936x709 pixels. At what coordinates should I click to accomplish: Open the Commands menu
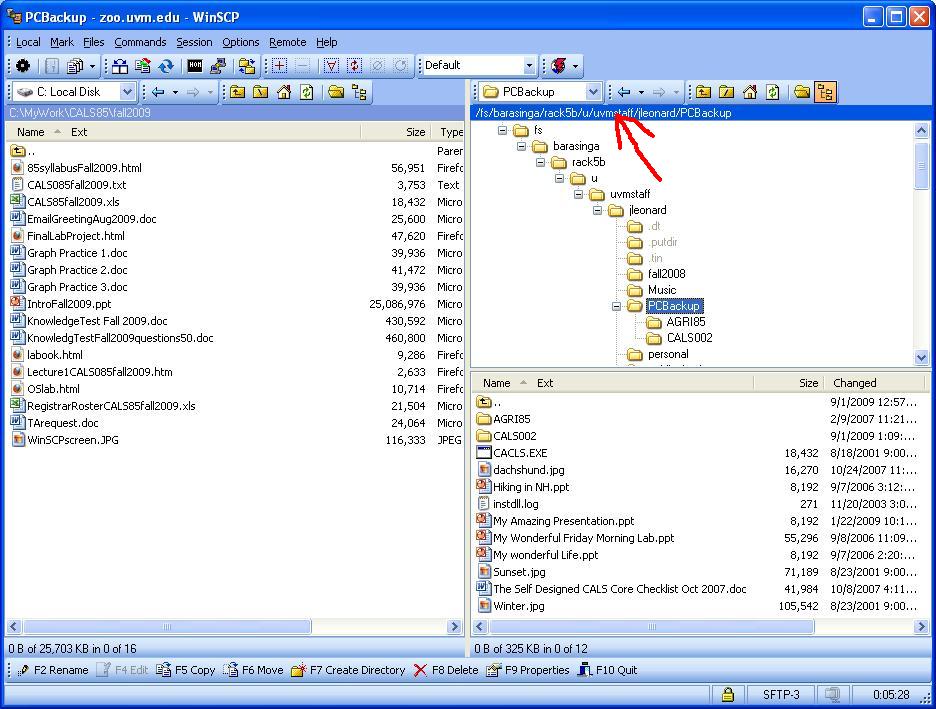[x=140, y=42]
